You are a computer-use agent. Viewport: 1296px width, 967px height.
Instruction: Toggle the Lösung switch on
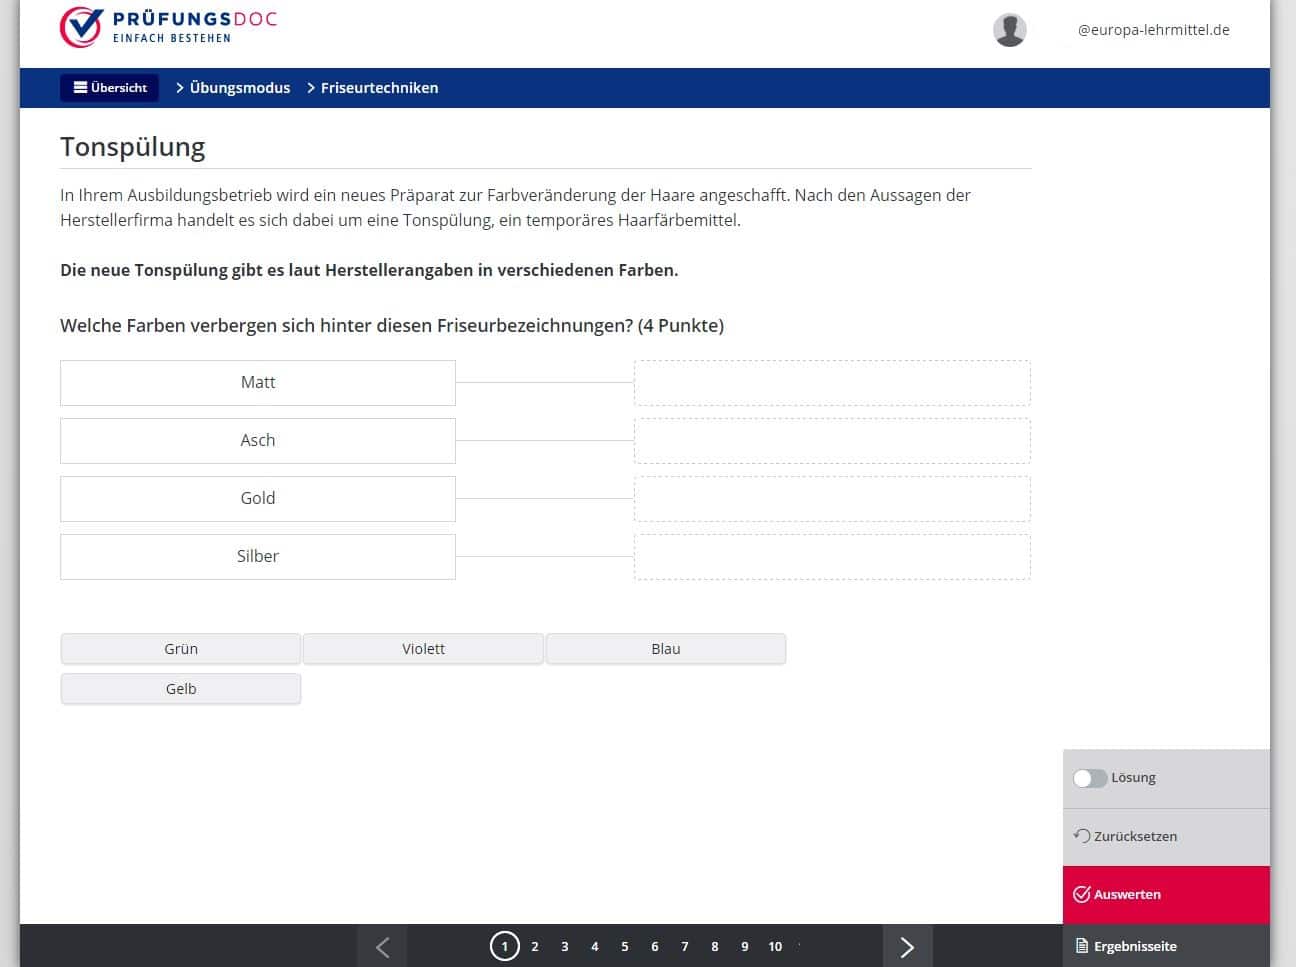pos(1089,778)
